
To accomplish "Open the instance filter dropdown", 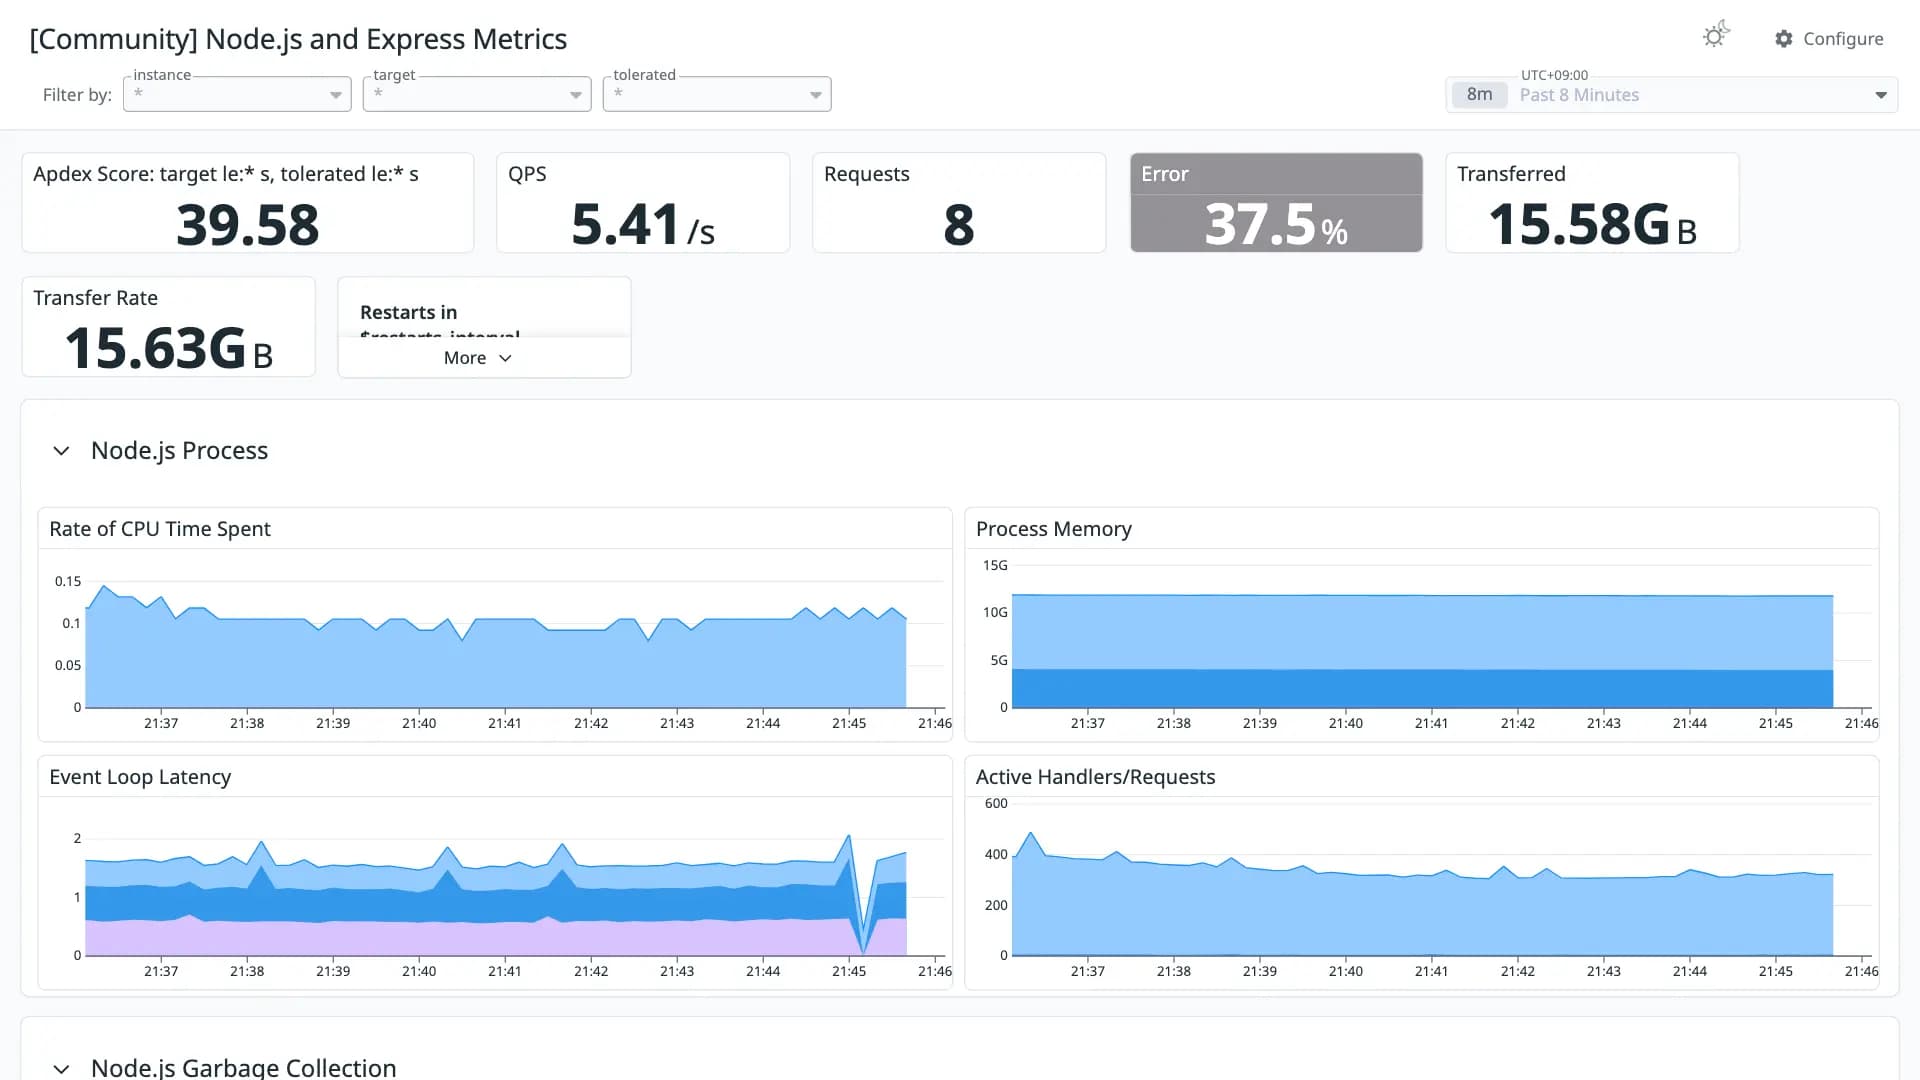I will click(x=237, y=94).
